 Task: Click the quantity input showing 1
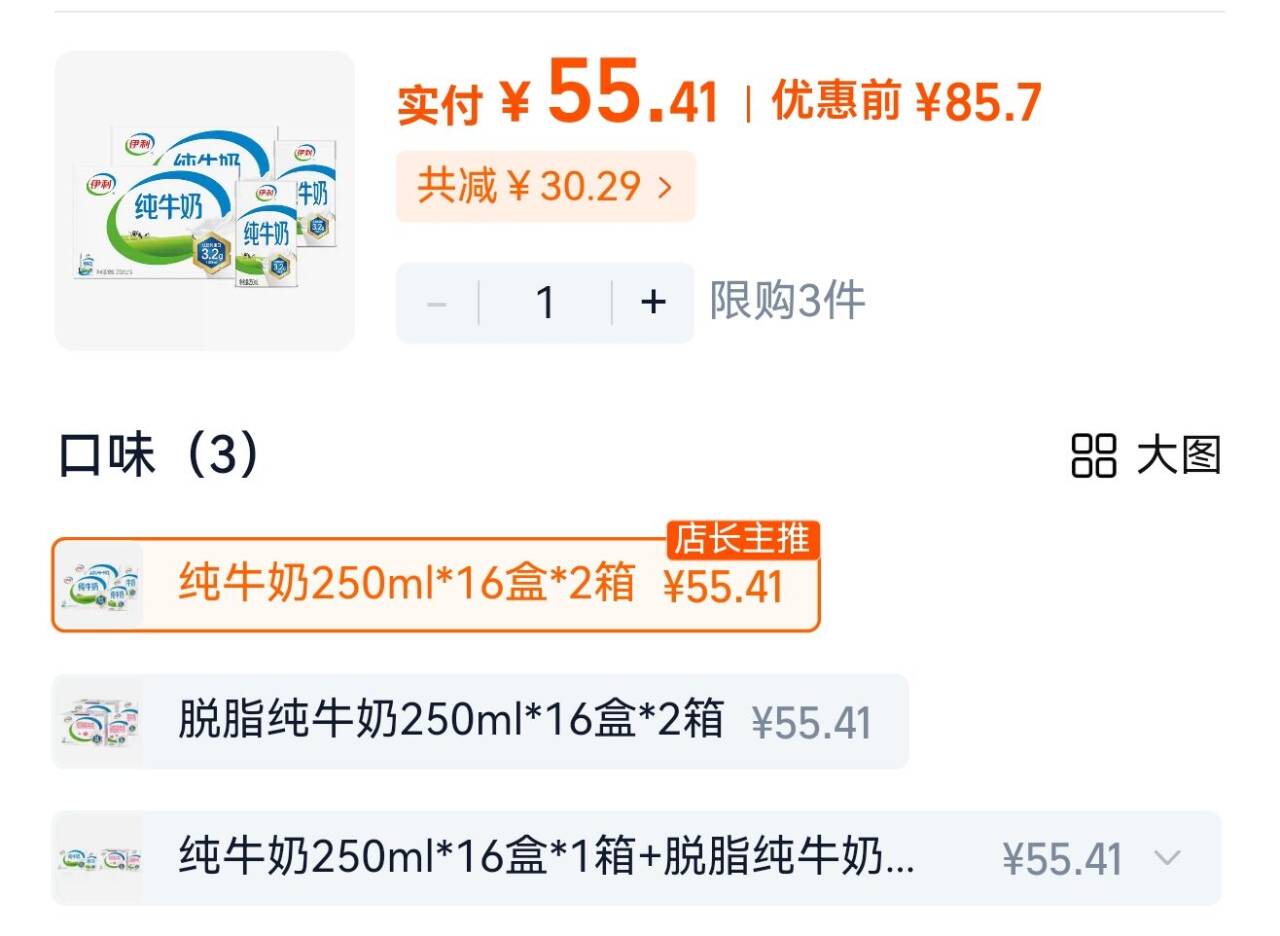[545, 302]
